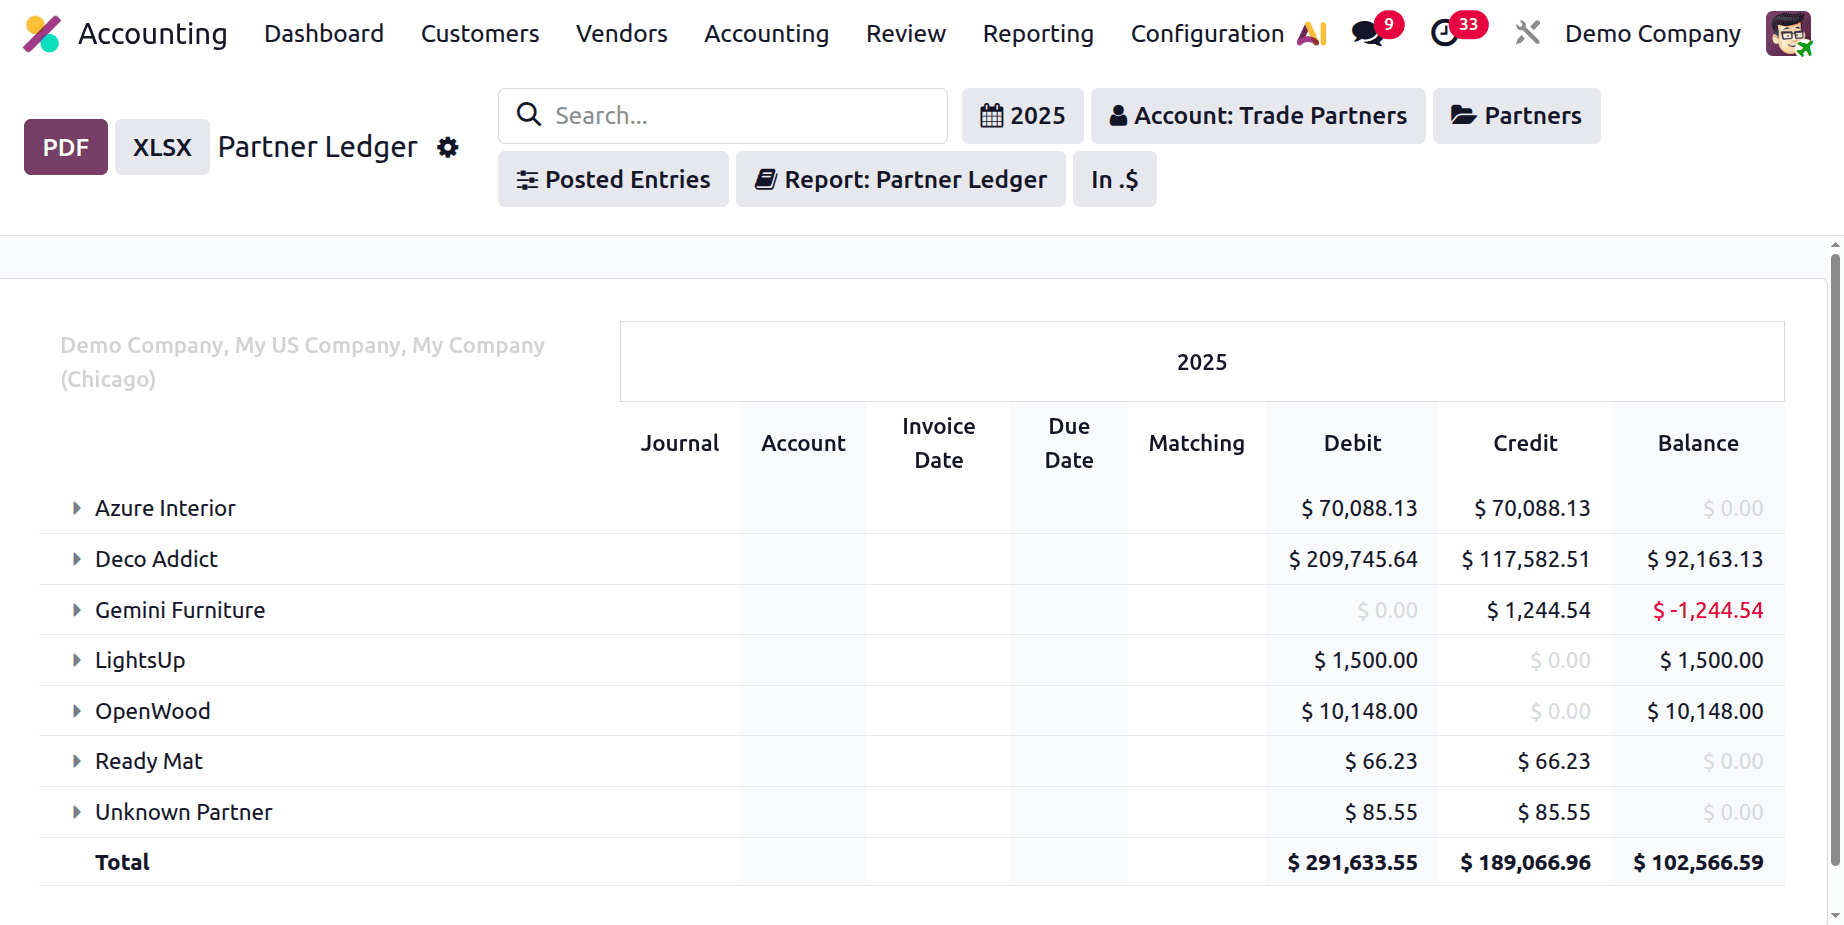
Task: Click the 2025 period column header
Action: [1202, 362]
